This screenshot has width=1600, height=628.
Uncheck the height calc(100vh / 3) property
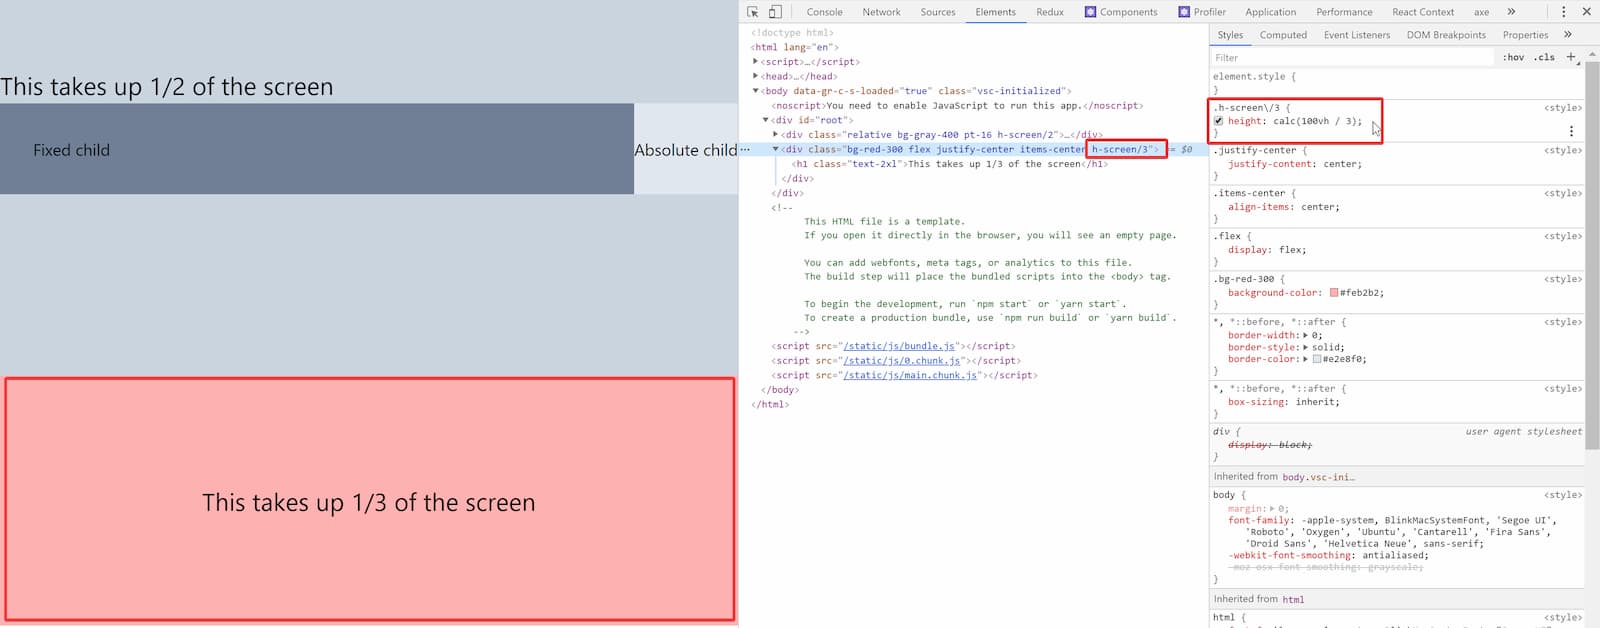point(1218,121)
